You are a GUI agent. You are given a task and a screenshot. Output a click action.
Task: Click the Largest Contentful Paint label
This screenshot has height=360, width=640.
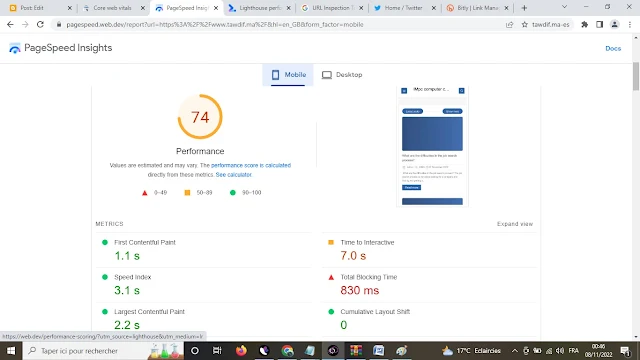[x=149, y=312]
